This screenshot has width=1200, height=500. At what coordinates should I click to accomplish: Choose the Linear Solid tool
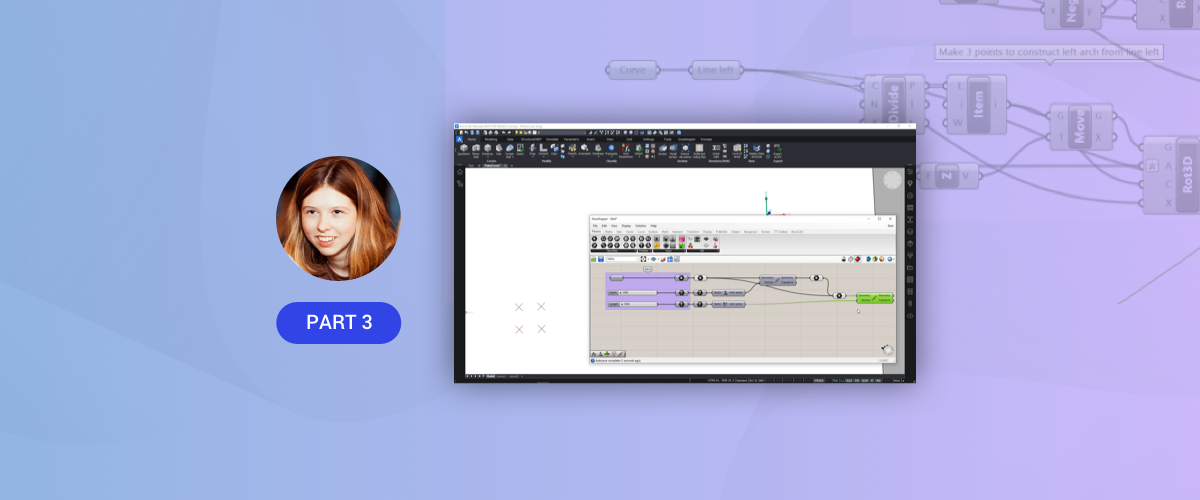pos(716,151)
